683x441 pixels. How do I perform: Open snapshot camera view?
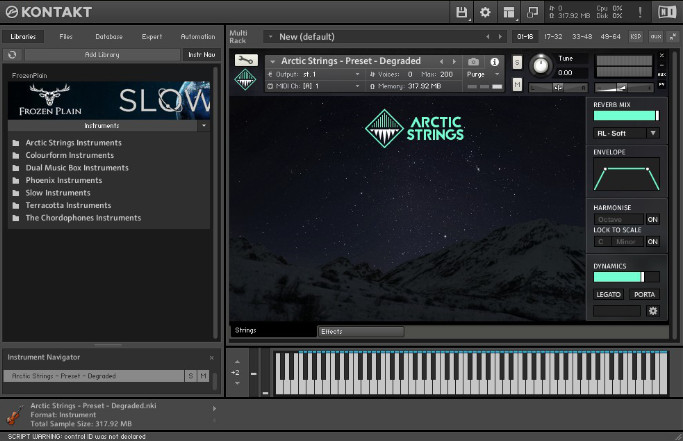[473, 62]
